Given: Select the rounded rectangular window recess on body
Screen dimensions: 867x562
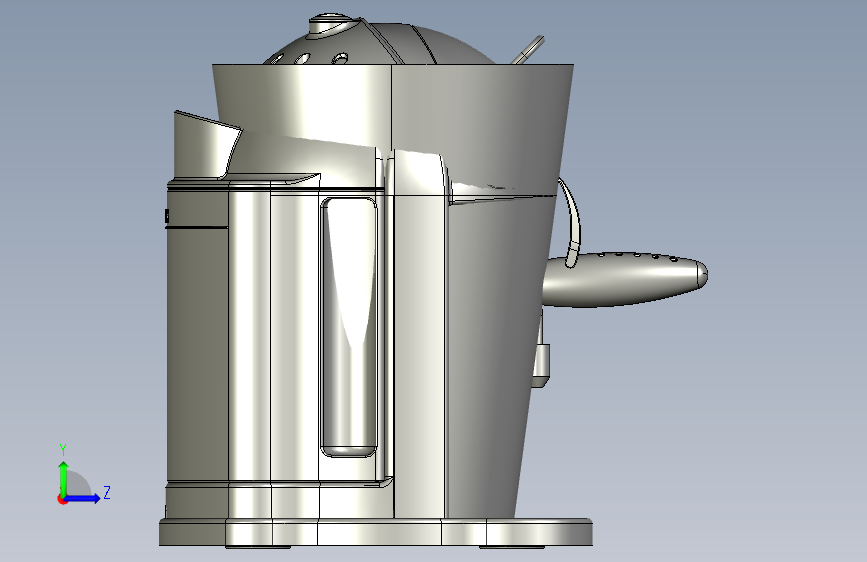Looking at the screenshot, I should 349,327.
